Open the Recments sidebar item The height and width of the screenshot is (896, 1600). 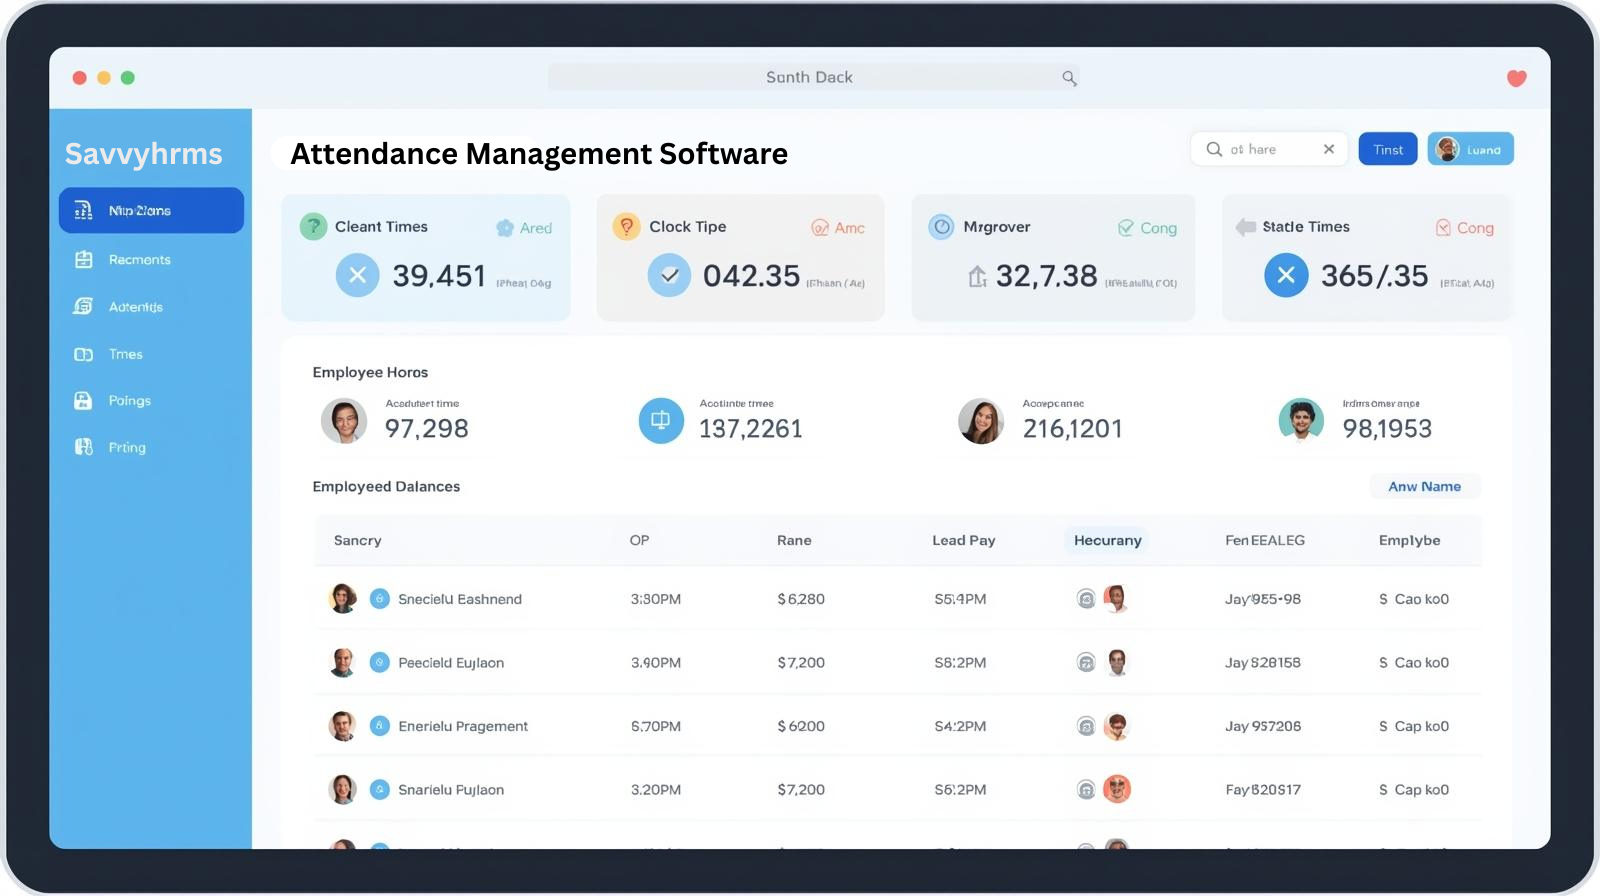(139, 260)
